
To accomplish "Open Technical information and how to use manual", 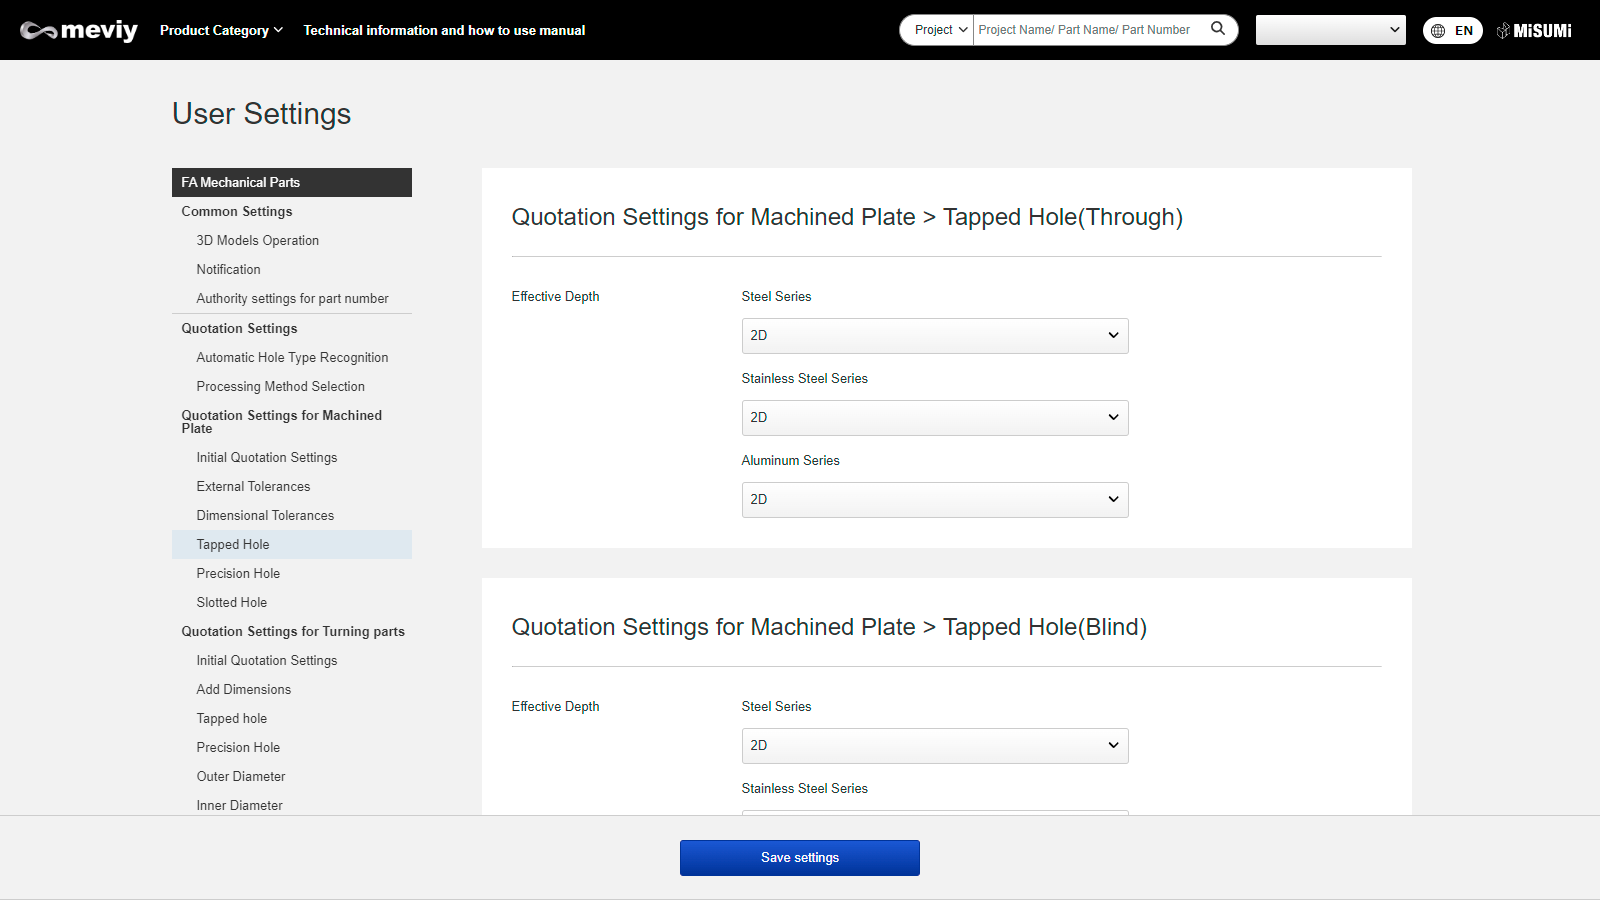I will pos(444,30).
